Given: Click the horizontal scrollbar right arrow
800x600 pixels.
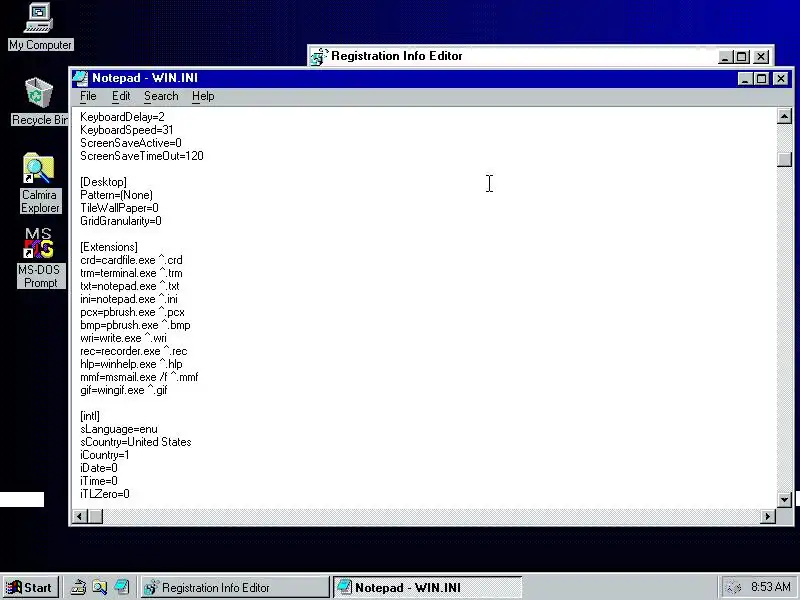Looking at the screenshot, I should [767, 516].
